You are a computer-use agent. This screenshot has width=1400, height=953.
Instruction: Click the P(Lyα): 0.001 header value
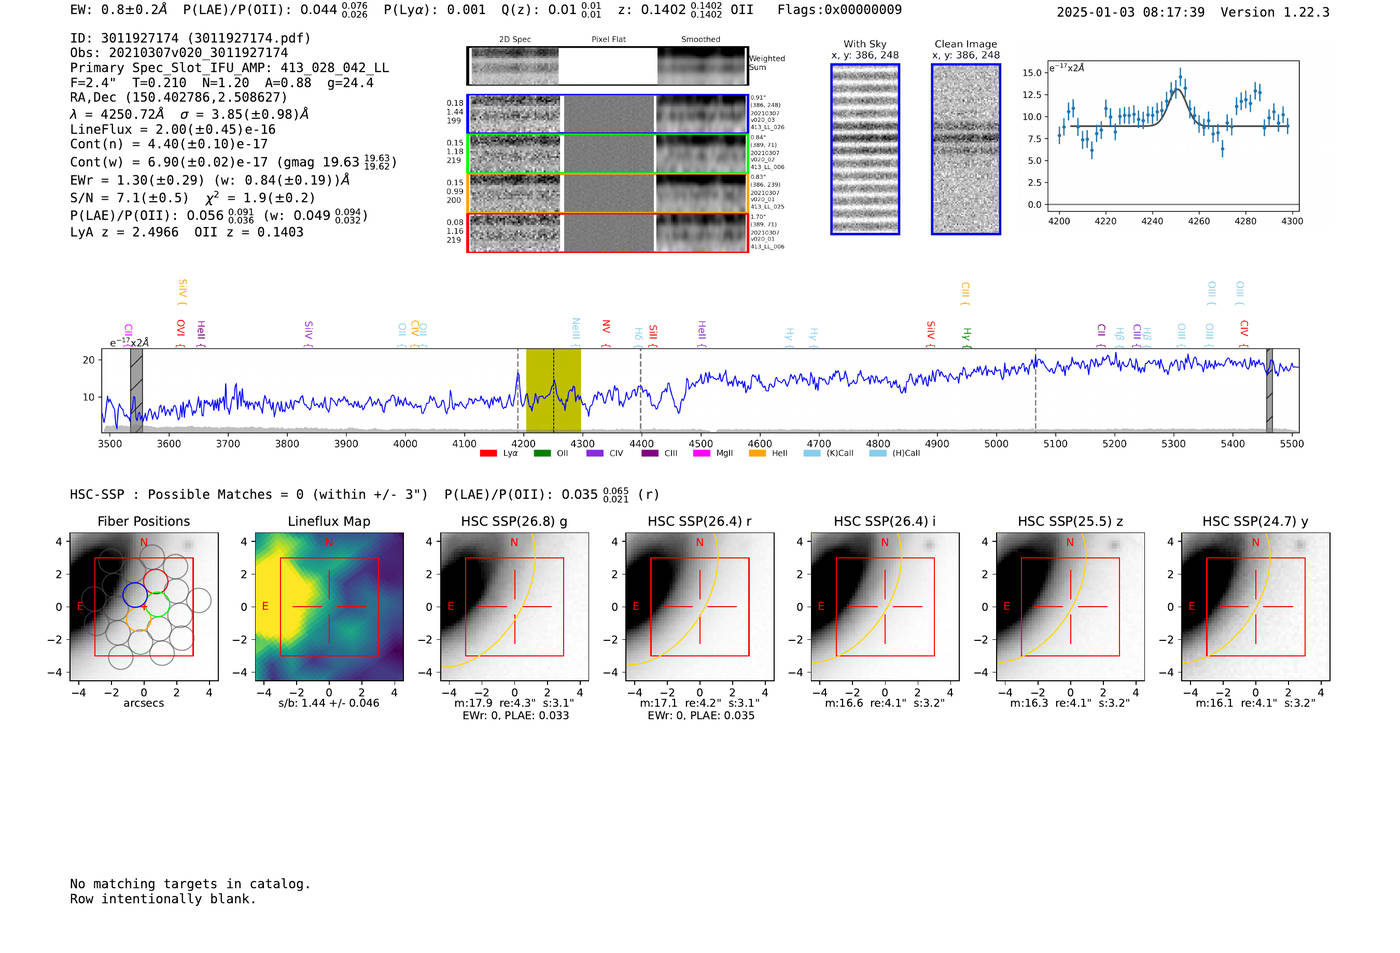coord(435,10)
